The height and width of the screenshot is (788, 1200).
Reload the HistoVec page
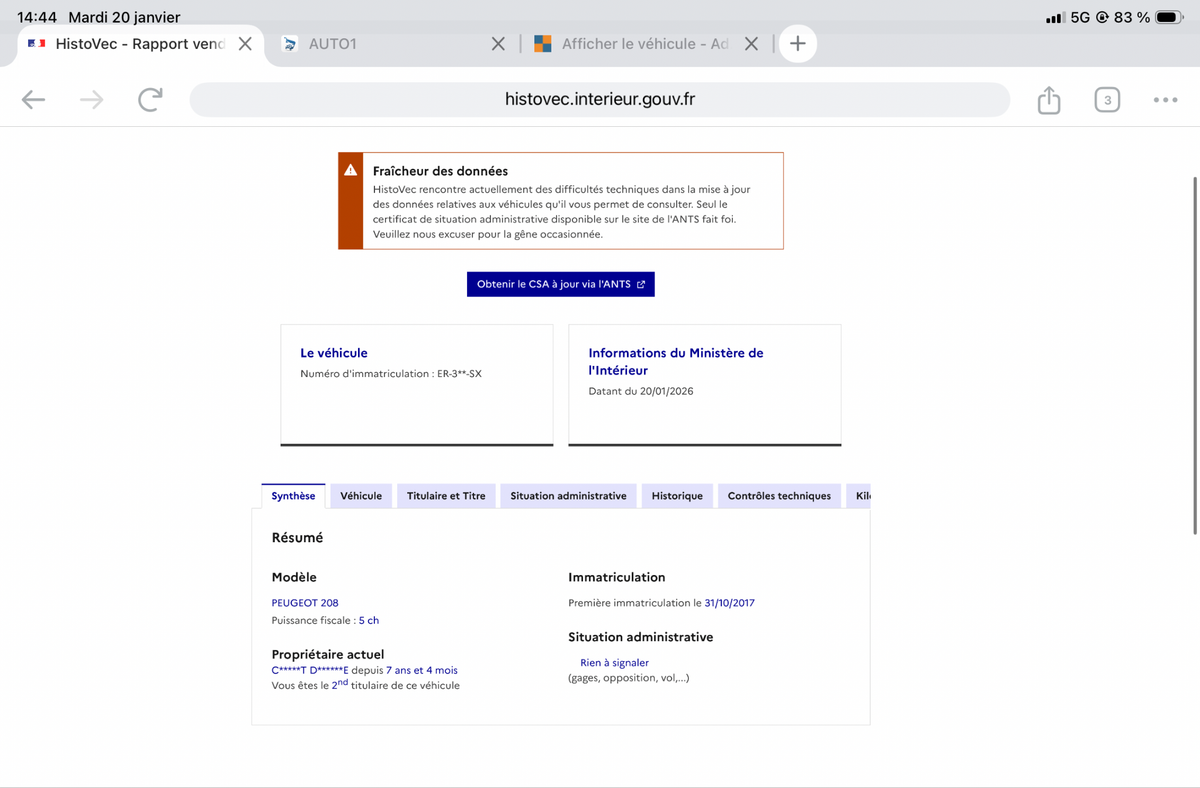coord(150,99)
